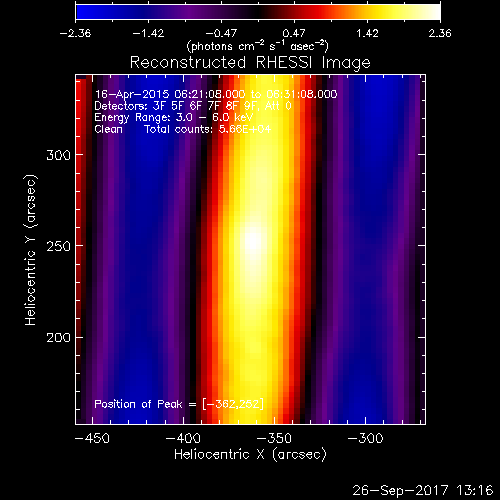Viewport: 500px width, 500px height.
Task: Click the word 'Clean' in the annotation
Action: [108, 129]
